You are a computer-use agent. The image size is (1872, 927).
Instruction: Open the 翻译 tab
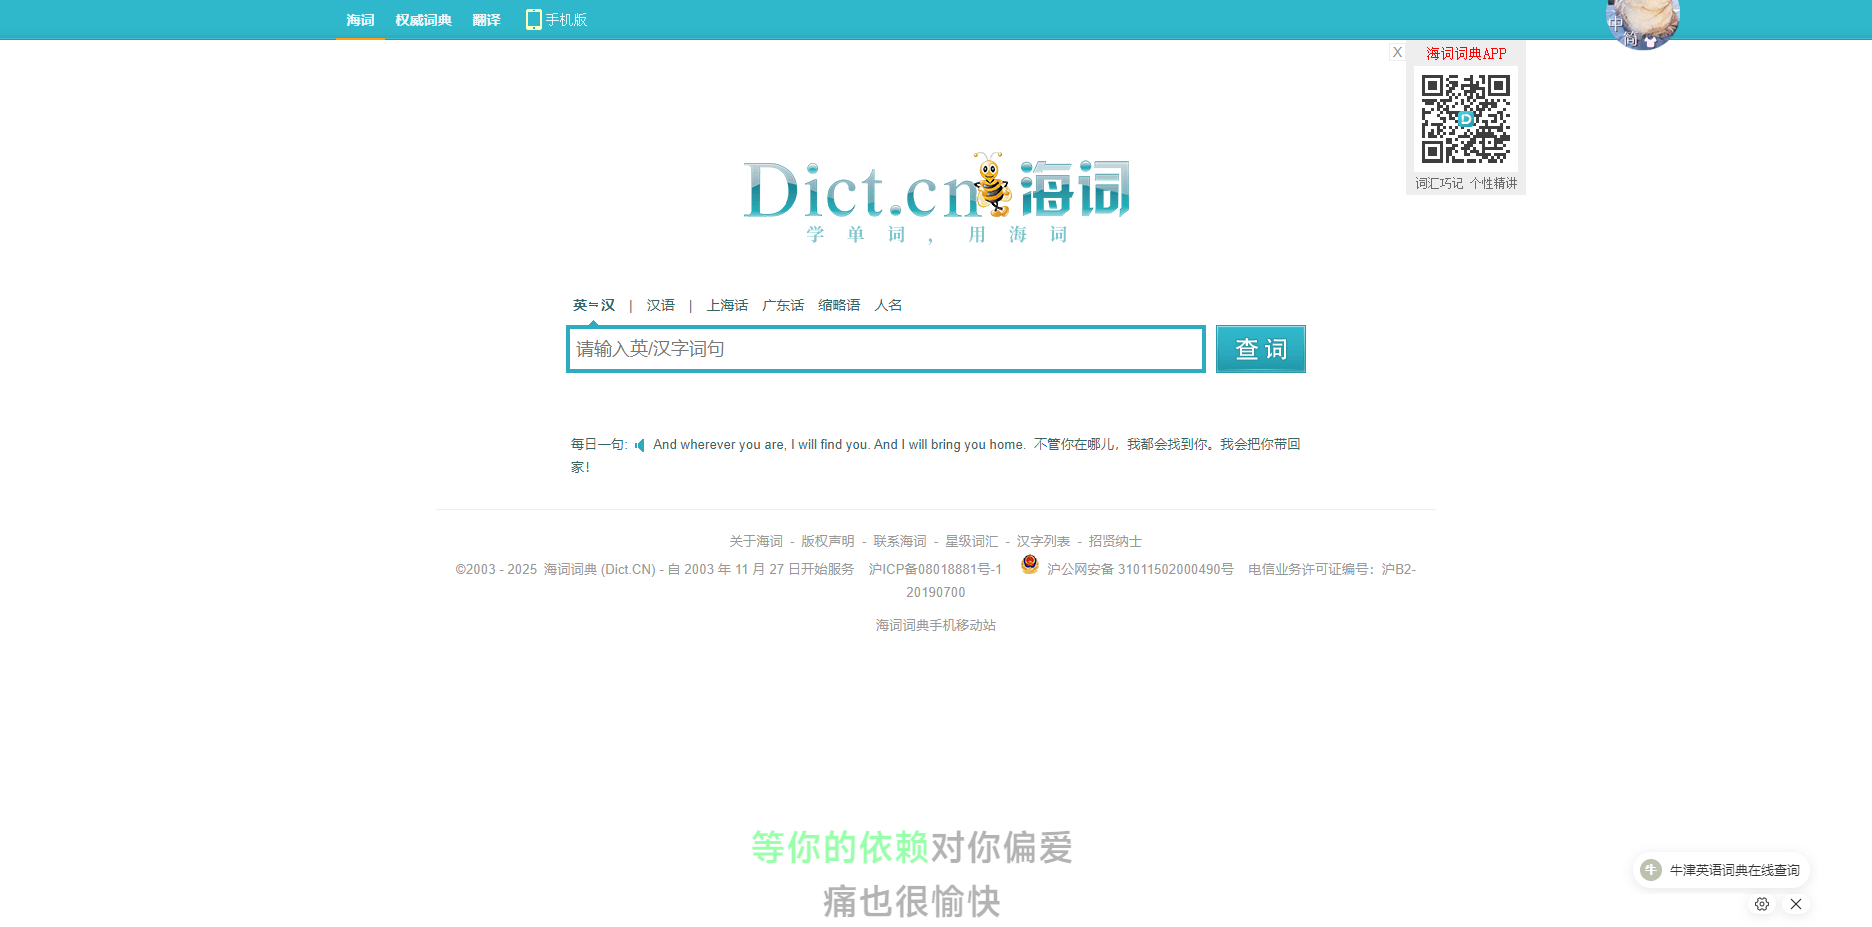tap(486, 20)
